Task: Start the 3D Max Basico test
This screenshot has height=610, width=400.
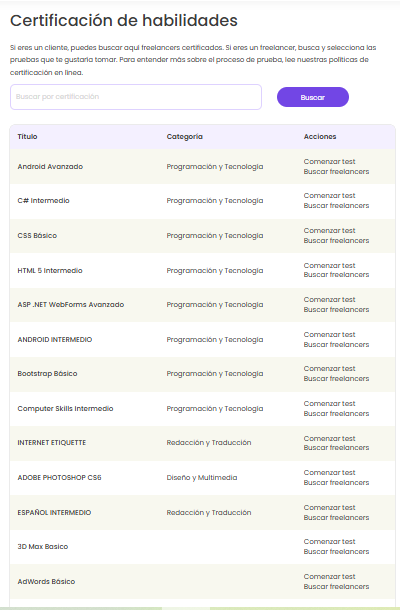Action: 330,542
